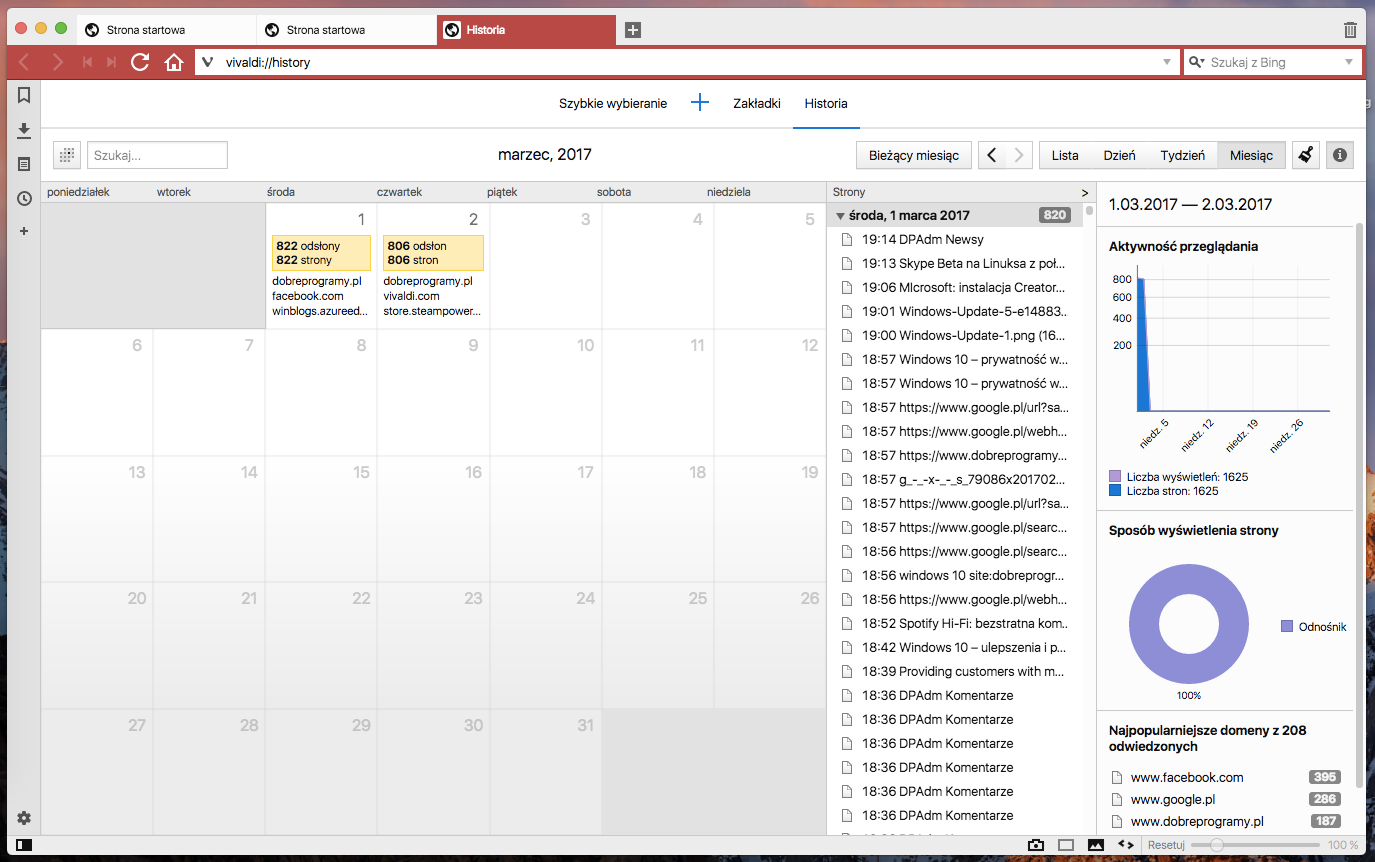Go to the previous month
The height and width of the screenshot is (862, 1375).
click(x=991, y=155)
